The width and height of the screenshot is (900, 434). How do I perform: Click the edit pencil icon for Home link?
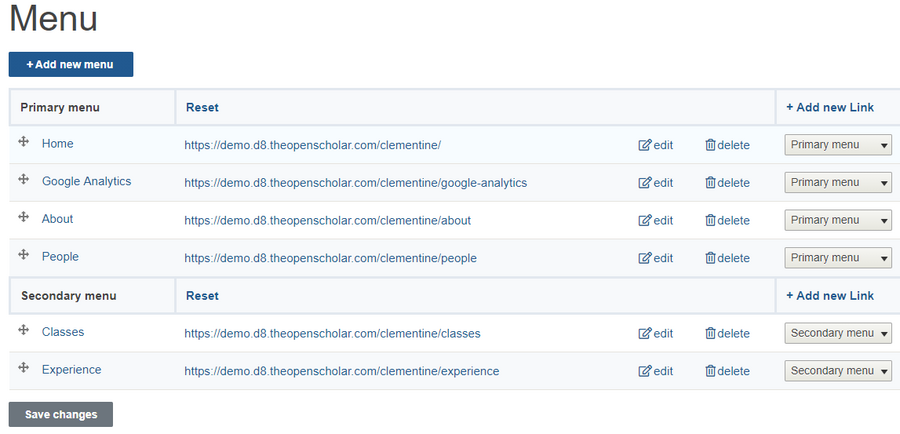coord(645,145)
